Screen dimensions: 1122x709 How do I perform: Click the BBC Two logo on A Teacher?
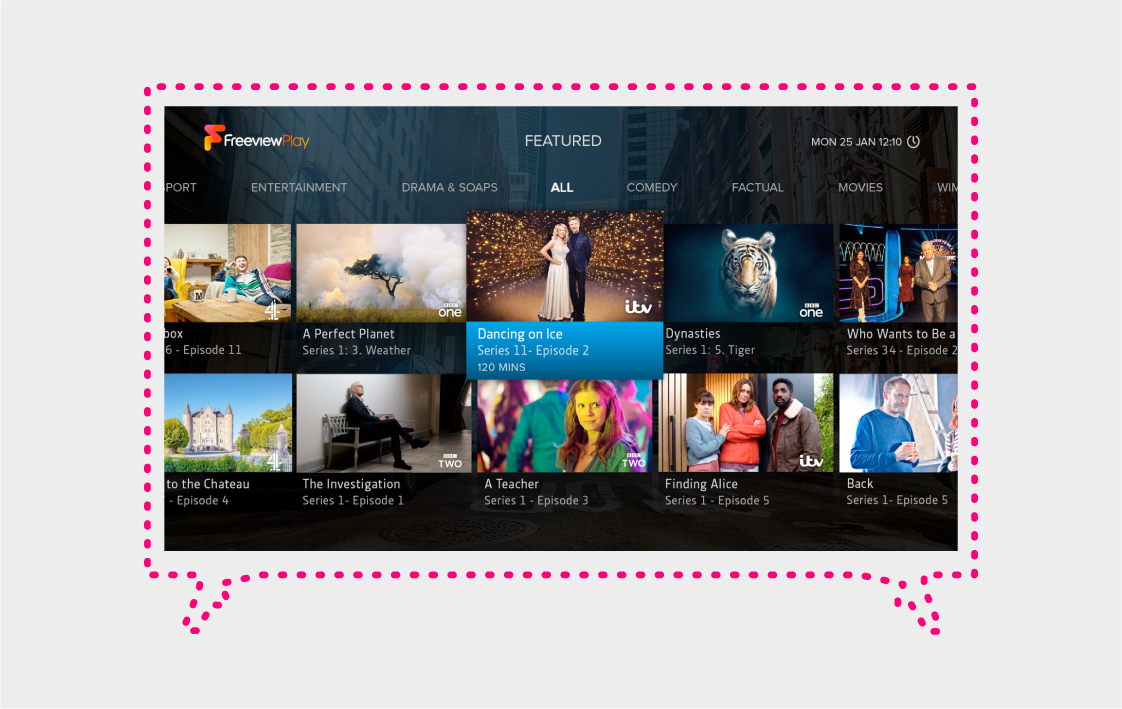click(633, 461)
